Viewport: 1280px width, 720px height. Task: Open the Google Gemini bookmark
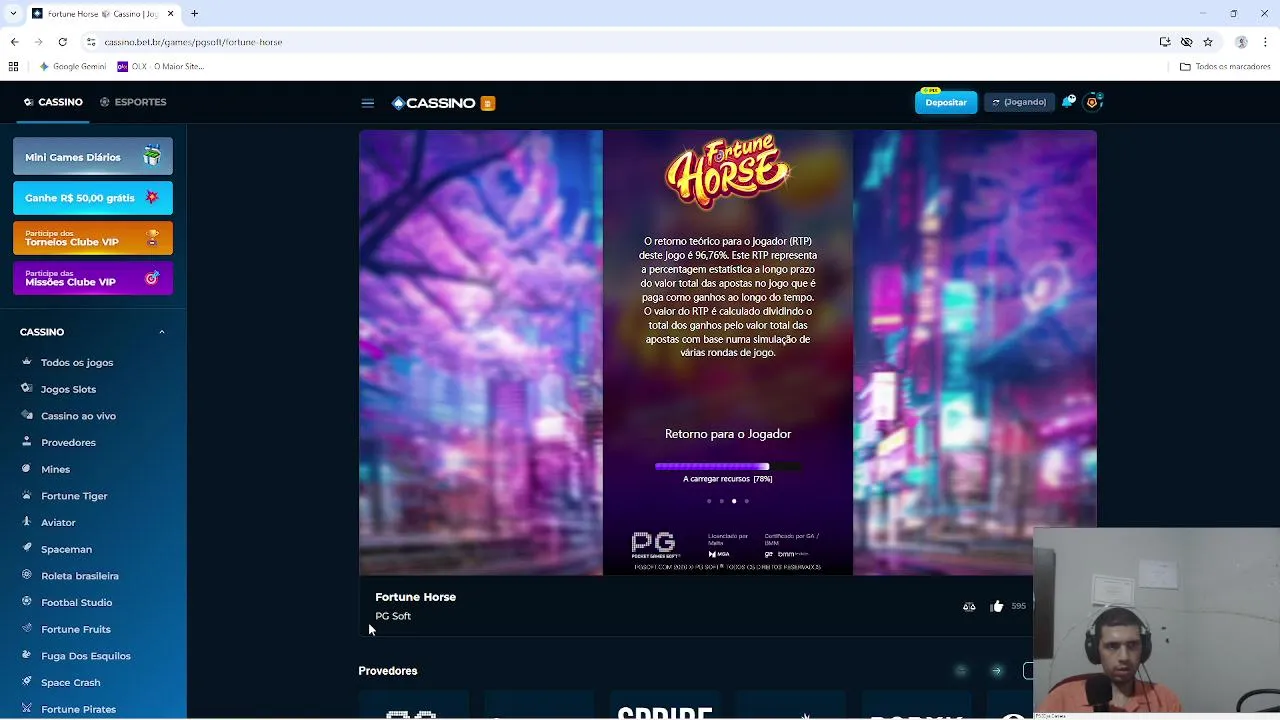pos(72,66)
